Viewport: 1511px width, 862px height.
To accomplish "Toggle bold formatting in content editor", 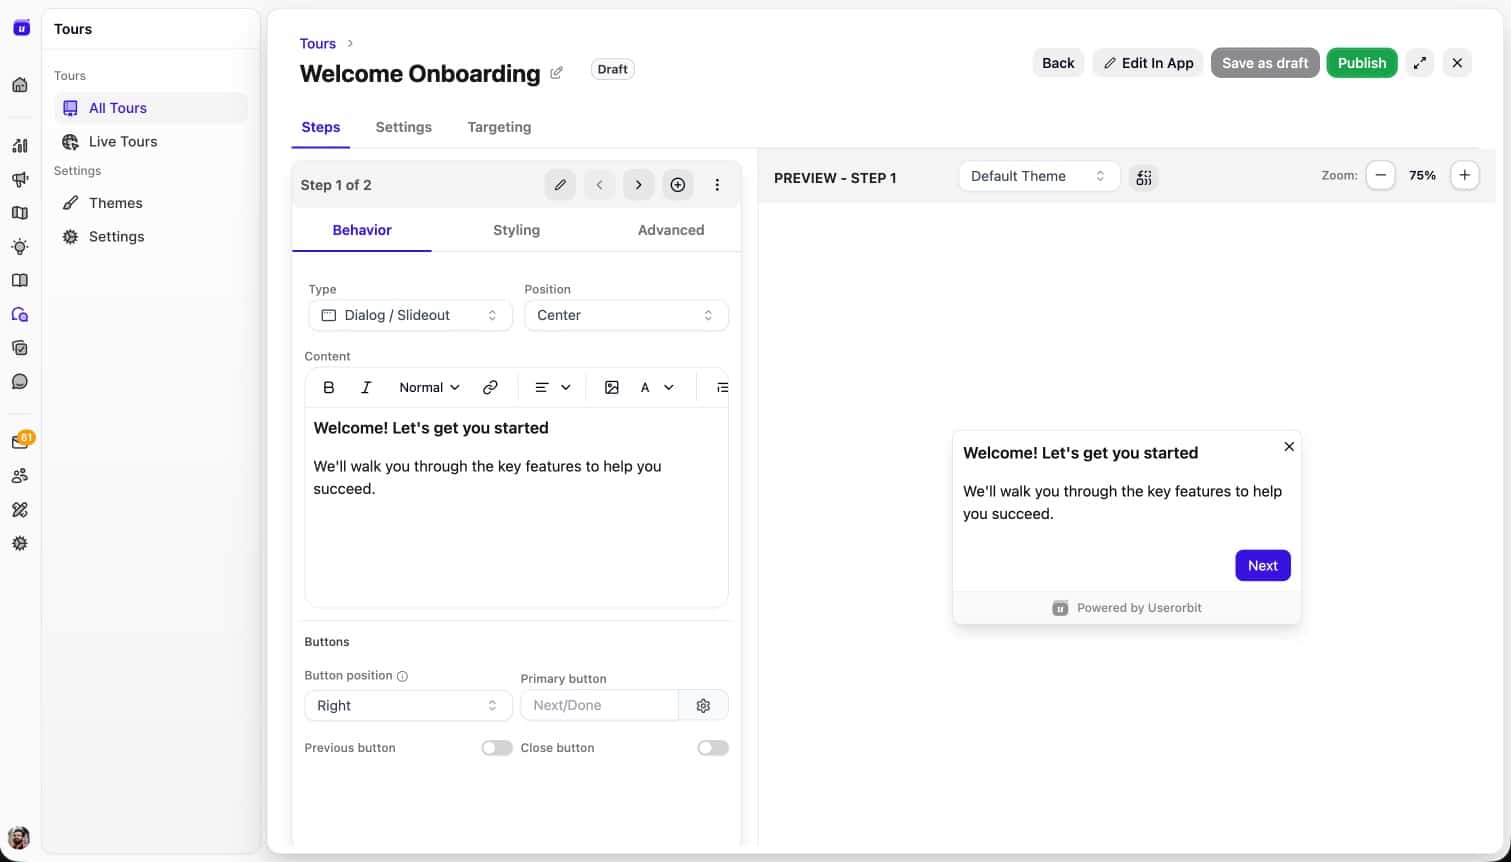I will tap(328, 387).
